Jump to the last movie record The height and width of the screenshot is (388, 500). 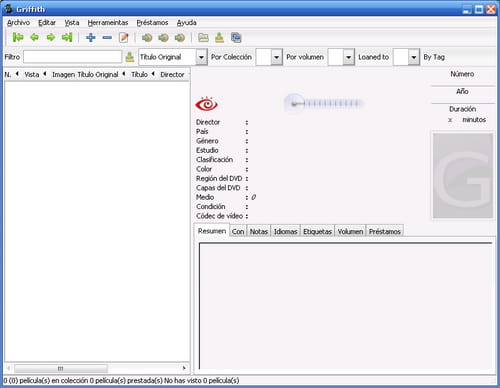[67, 37]
